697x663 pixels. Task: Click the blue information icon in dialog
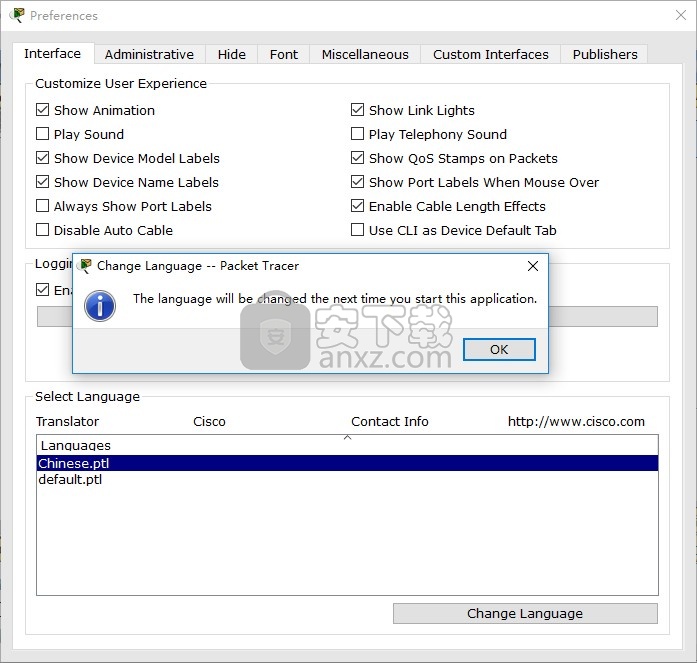pyautogui.click(x=100, y=306)
